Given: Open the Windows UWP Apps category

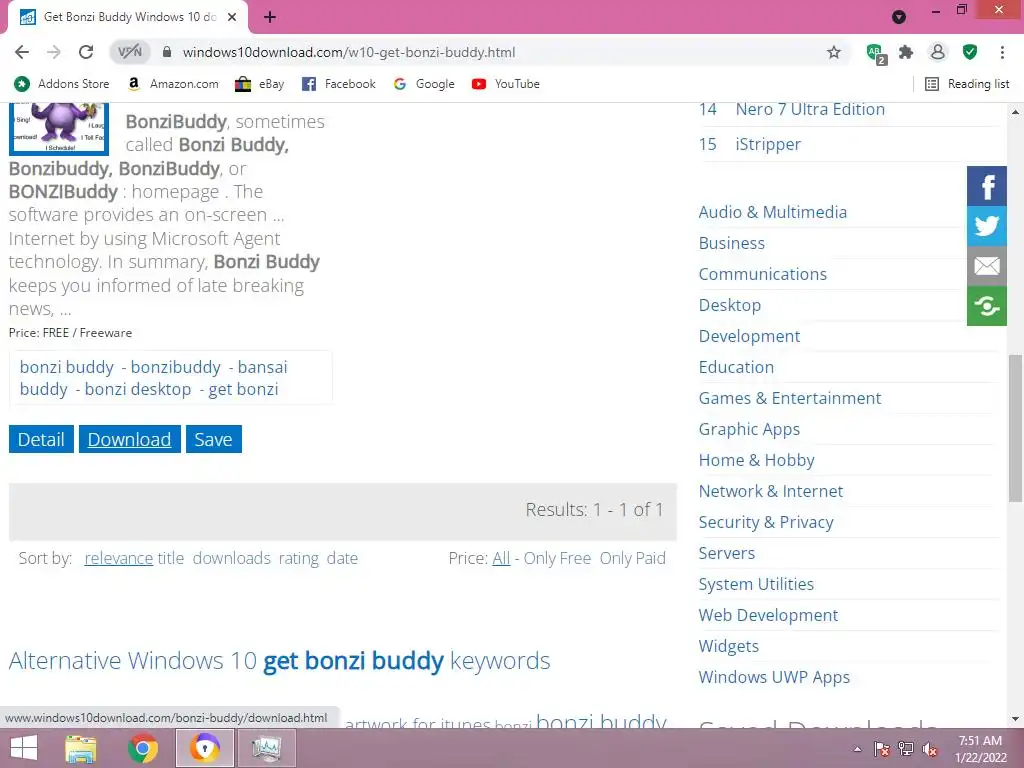Looking at the screenshot, I should pos(774,677).
